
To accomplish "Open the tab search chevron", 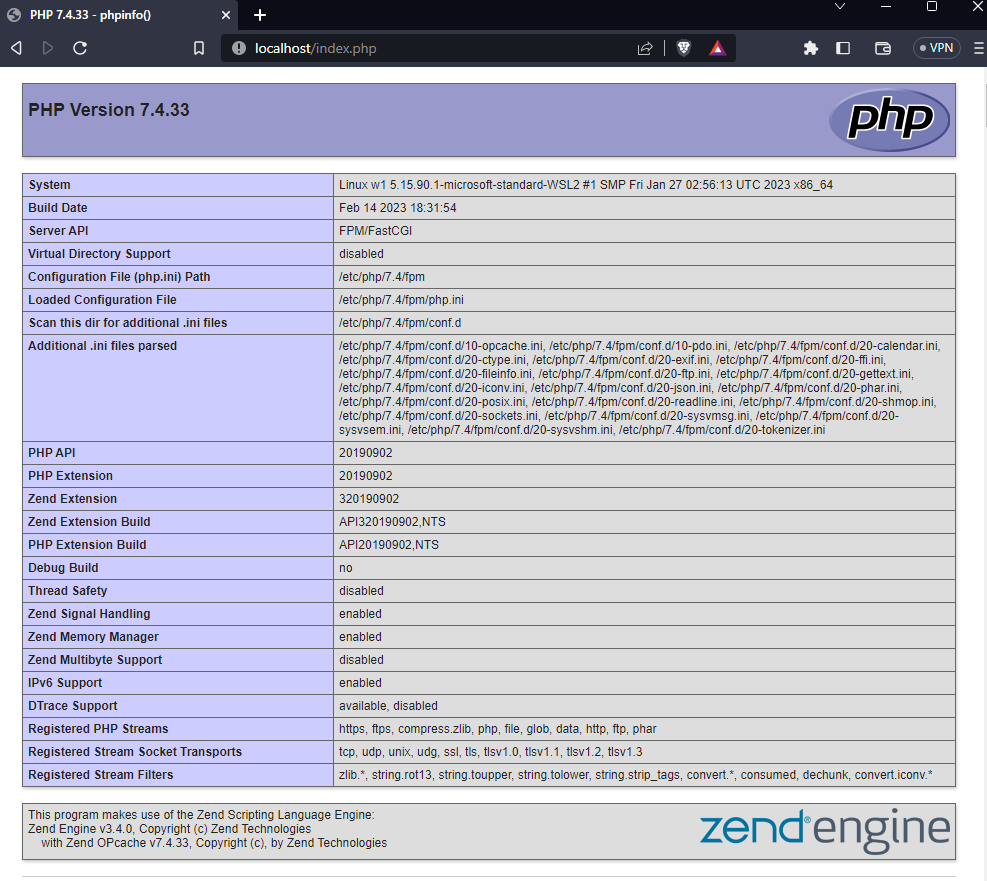I will pyautogui.click(x=841, y=9).
